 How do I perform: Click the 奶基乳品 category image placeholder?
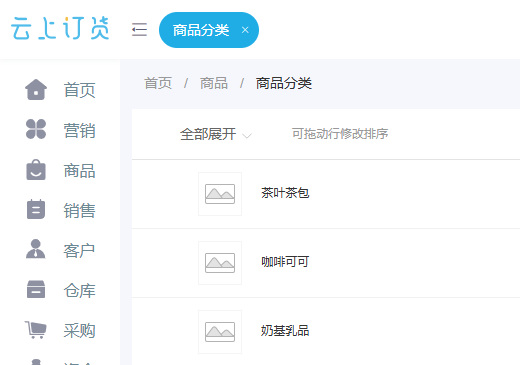220,332
